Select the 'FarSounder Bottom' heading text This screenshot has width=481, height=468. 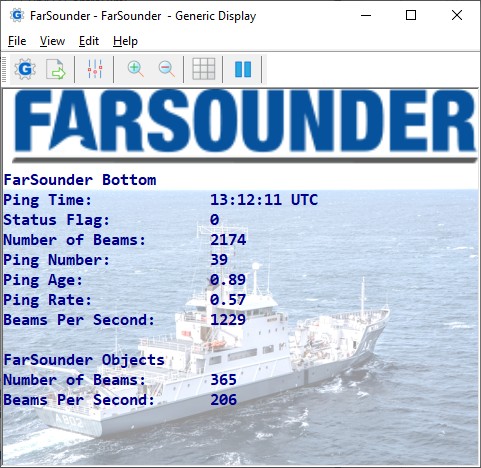(80, 180)
